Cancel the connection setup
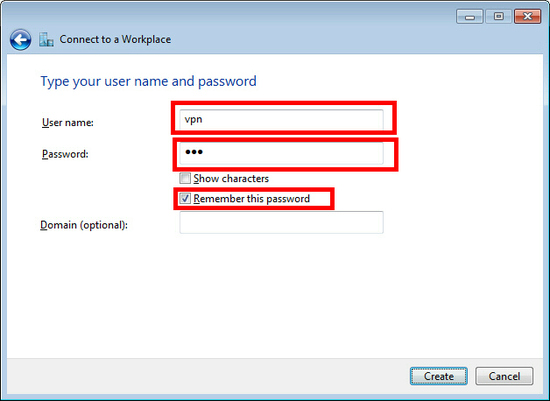Viewport: 550px width, 401px height. click(x=504, y=376)
